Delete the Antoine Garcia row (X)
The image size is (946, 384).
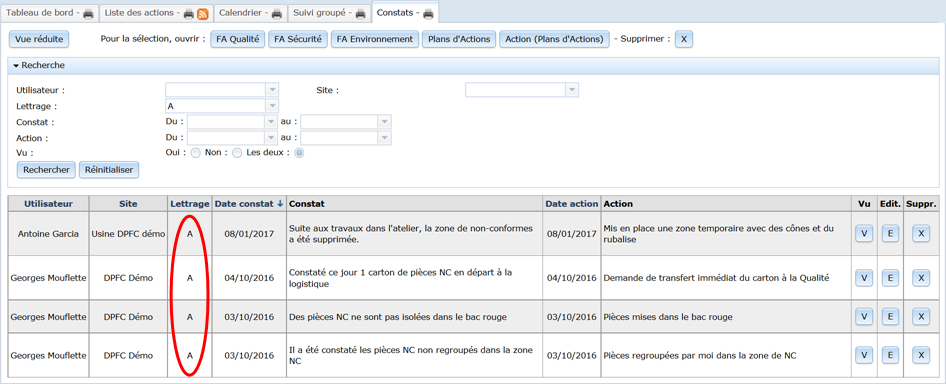(921, 234)
